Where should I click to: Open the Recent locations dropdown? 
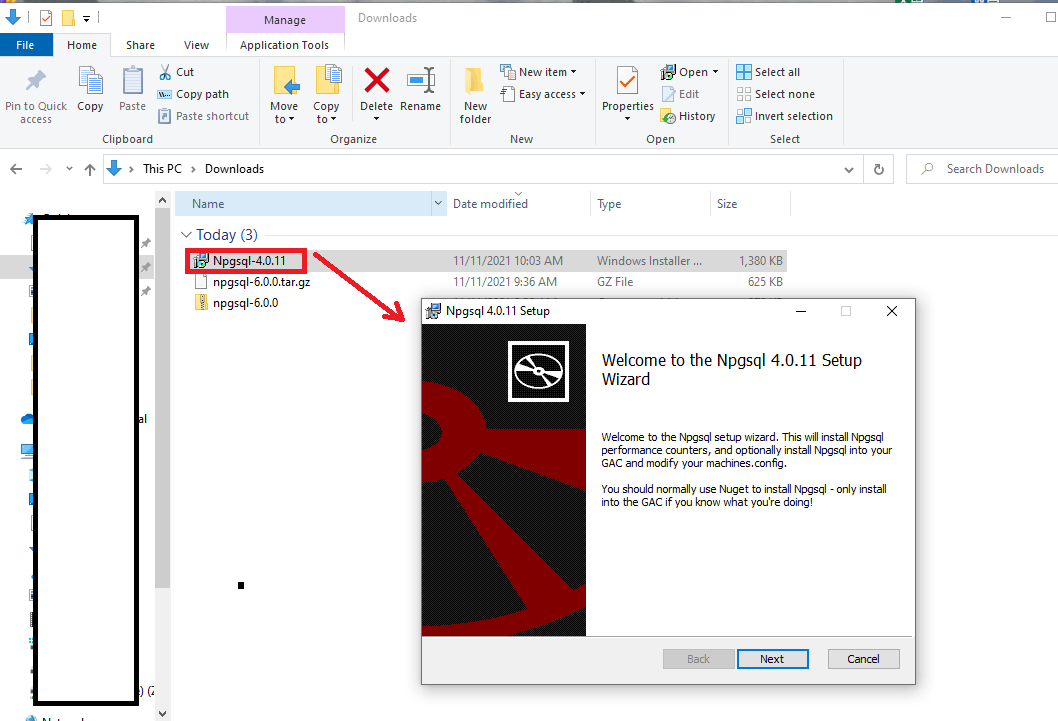(69, 169)
